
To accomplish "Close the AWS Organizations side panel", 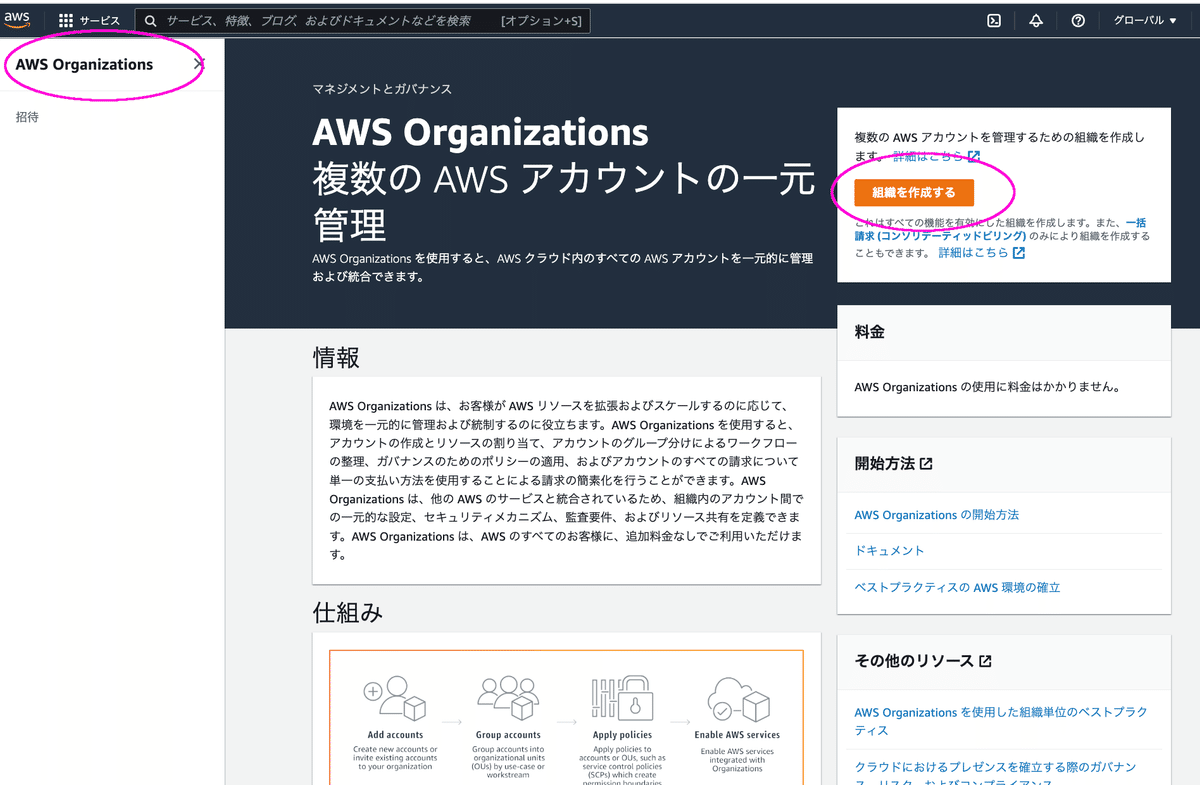I will coord(199,64).
